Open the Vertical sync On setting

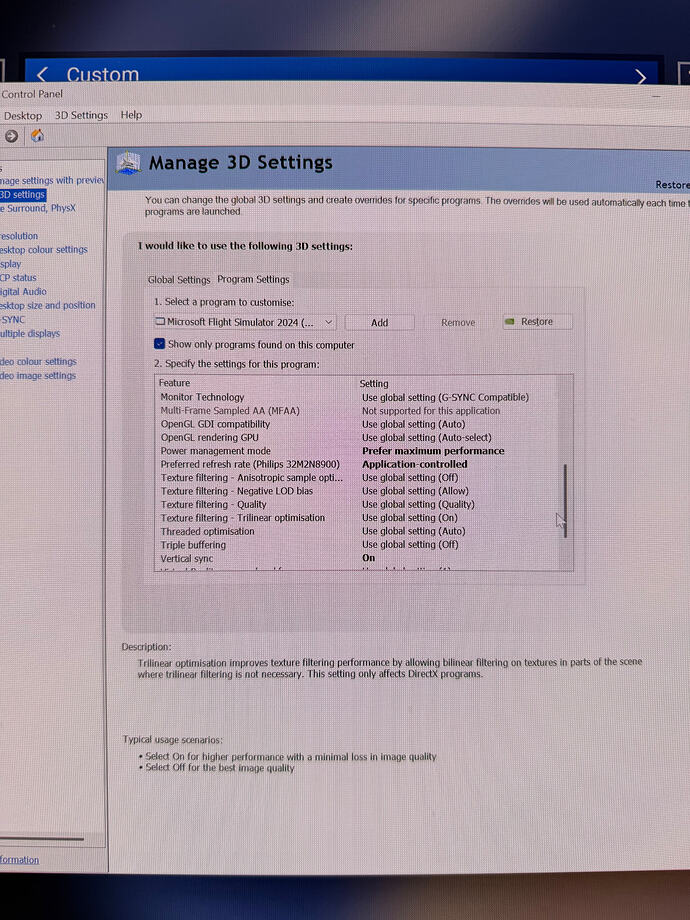pos(368,558)
